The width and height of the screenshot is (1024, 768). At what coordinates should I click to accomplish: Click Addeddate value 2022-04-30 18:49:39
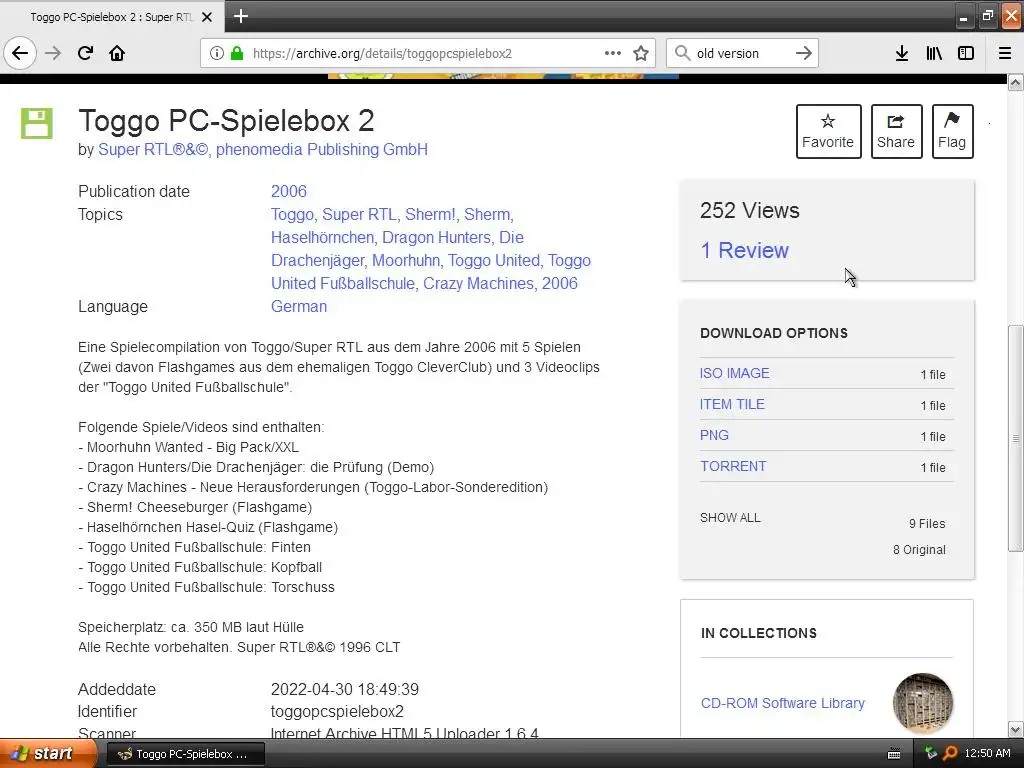345,689
